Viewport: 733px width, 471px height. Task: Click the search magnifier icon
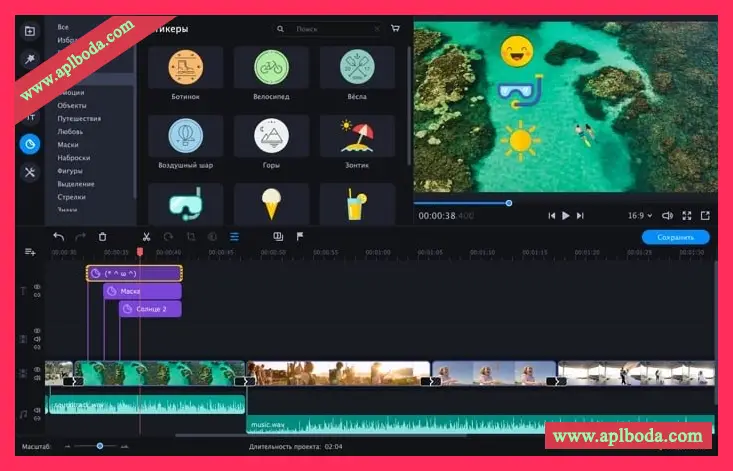tap(280, 29)
